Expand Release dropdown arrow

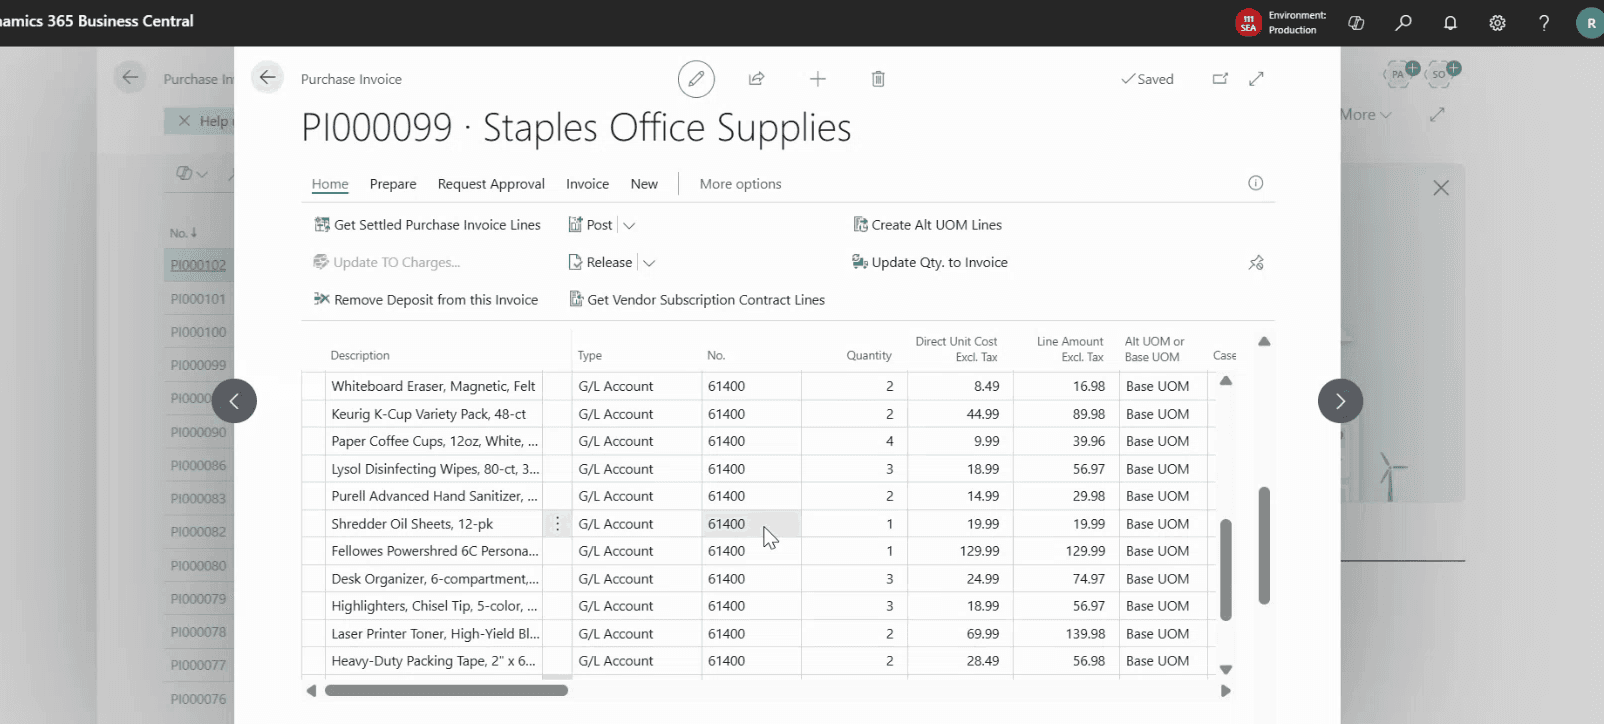[649, 263]
